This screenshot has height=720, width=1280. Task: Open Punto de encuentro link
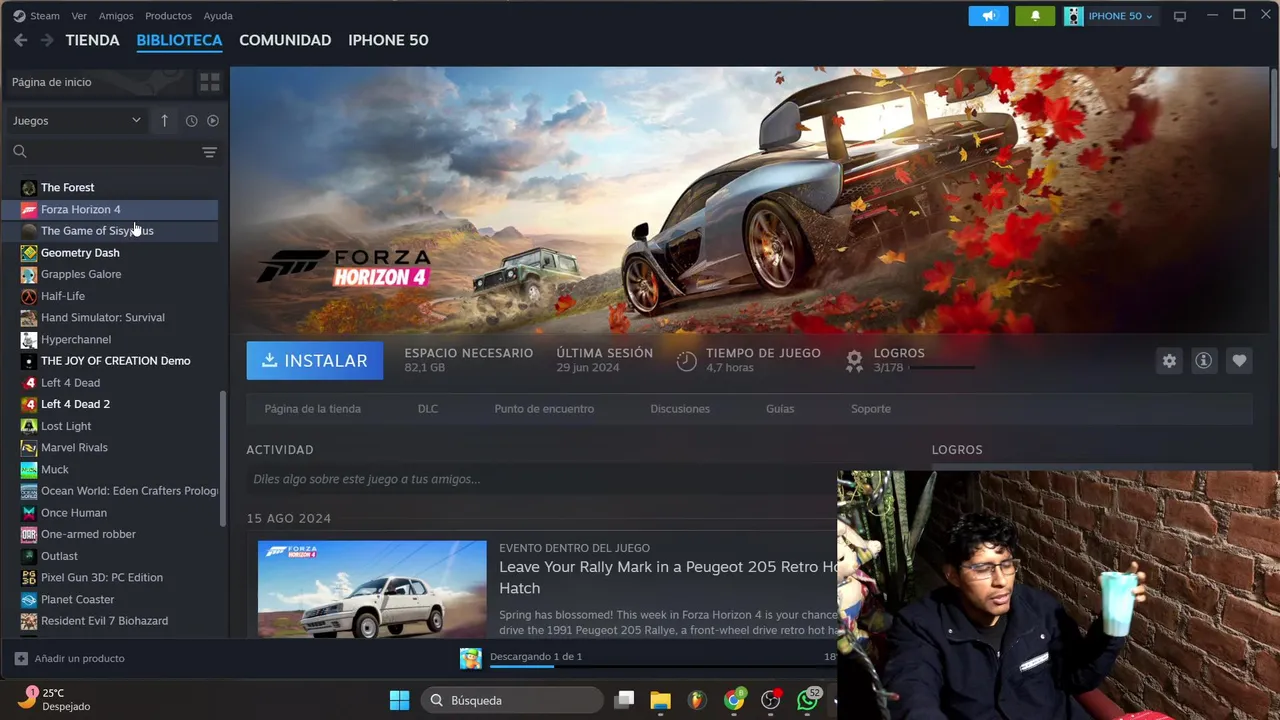point(544,409)
